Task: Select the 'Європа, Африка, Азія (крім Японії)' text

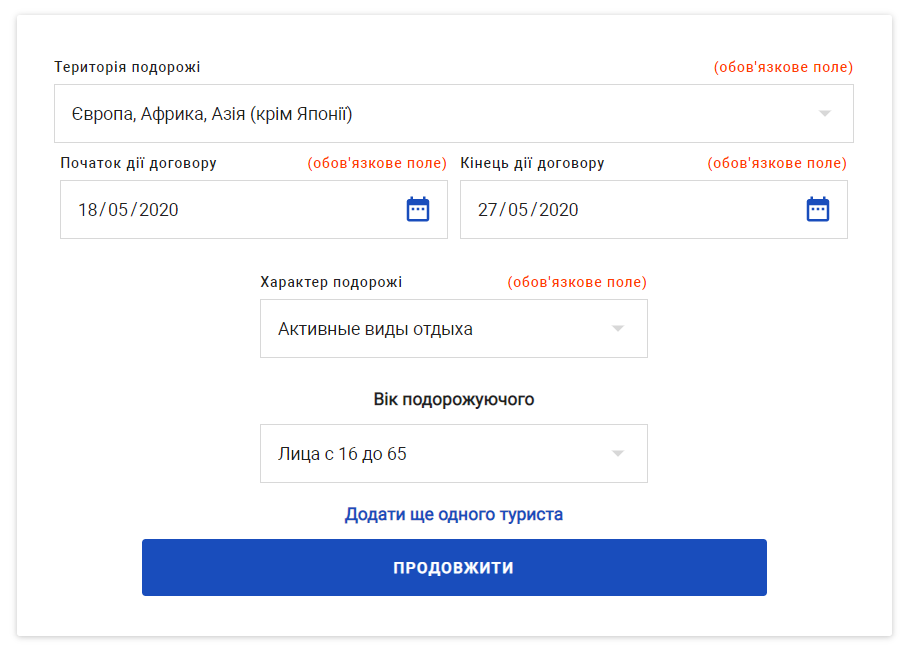Action: pyautogui.click(x=212, y=114)
